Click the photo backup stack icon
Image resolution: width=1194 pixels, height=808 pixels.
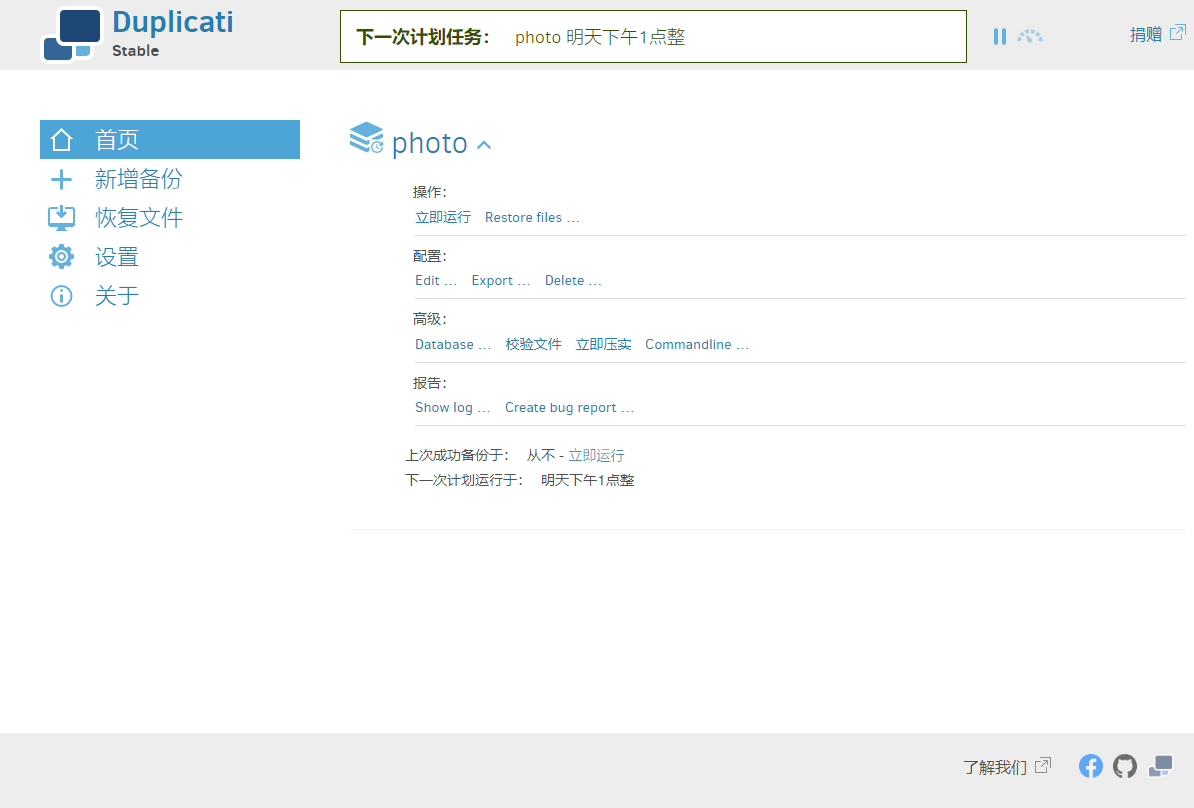click(366, 138)
